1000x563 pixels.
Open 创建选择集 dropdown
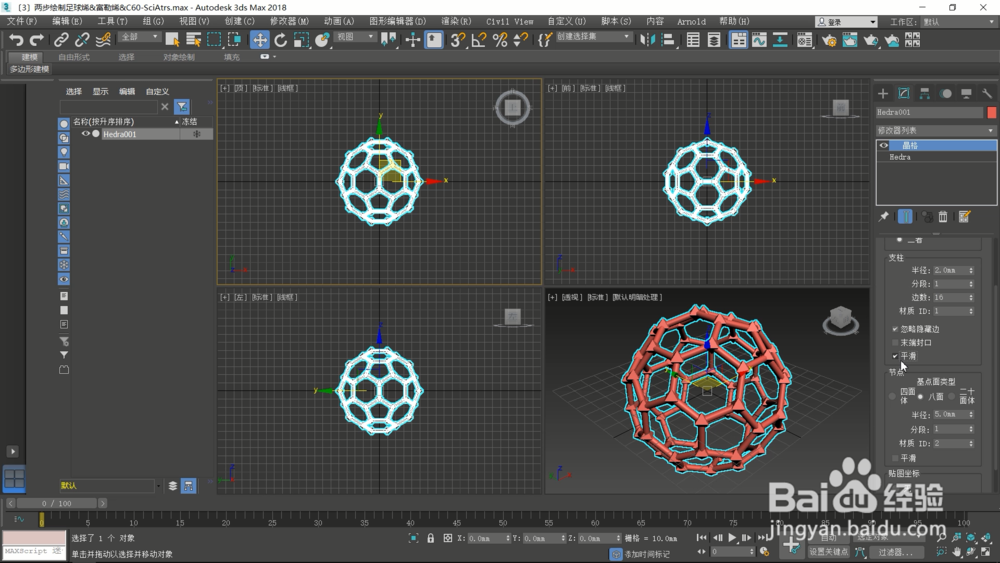click(x=592, y=37)
